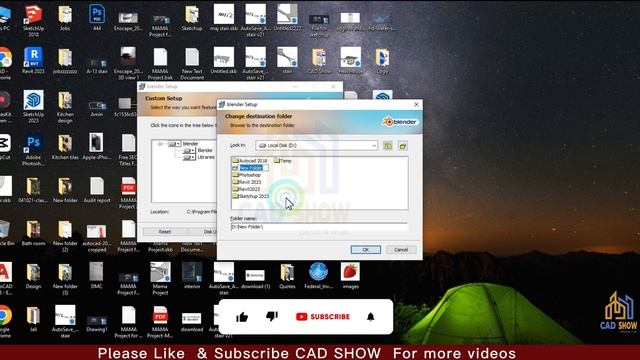Open Enscape 3D view 1 image
Image resolution: width=640 pixels, height=360 pixels.
(128, 63)
